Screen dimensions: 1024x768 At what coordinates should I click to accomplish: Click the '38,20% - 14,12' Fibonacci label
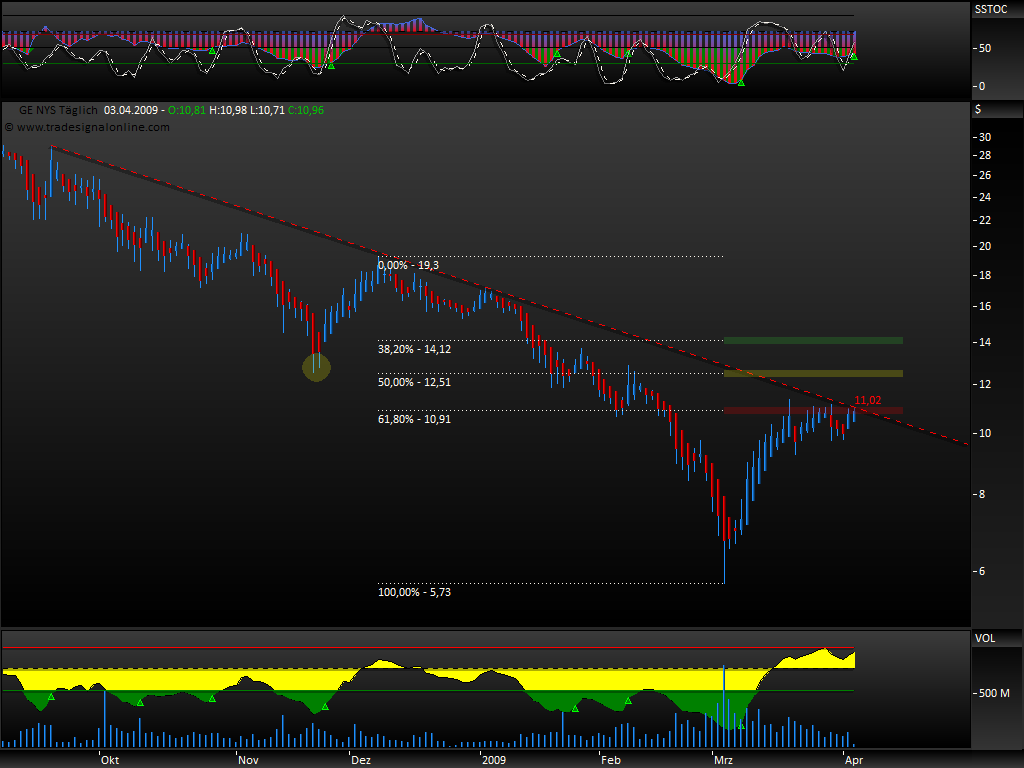point(414,349)
